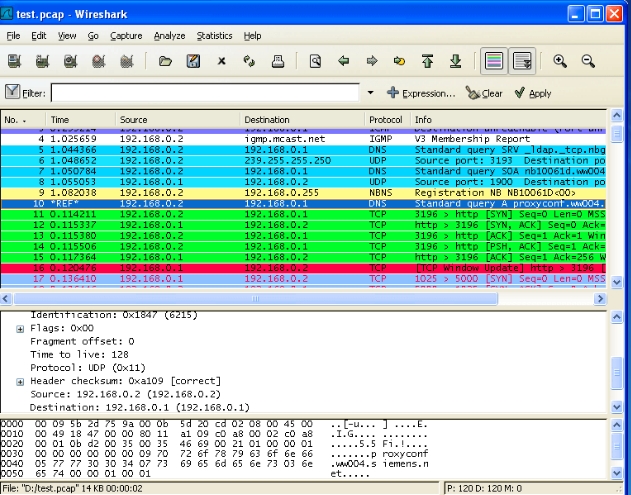Screen dimensions: 631x495
Task: Toggle packet list colorize icon
Action: [494, 61]
